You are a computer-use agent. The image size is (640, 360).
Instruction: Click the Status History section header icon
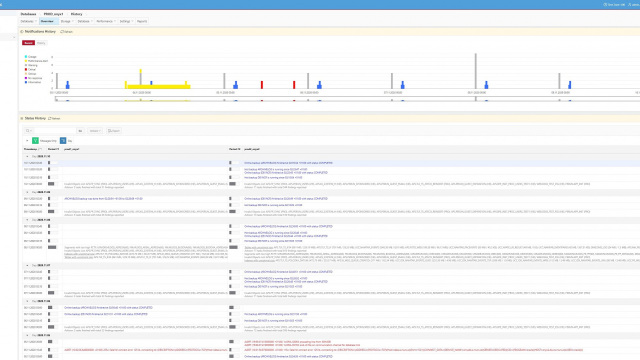[22, 118]
